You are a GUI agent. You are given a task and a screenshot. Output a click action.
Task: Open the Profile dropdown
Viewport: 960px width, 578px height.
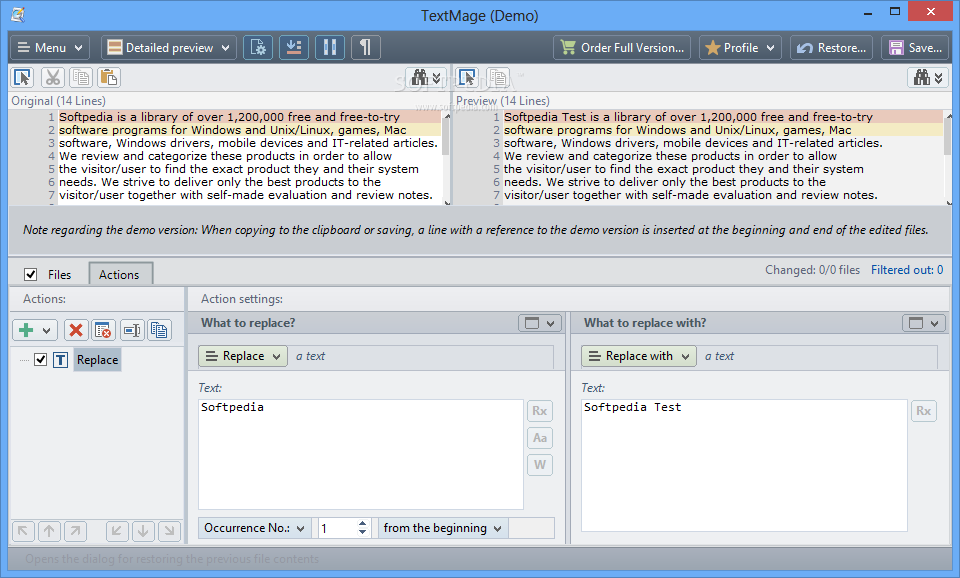[x=740, y=48]
